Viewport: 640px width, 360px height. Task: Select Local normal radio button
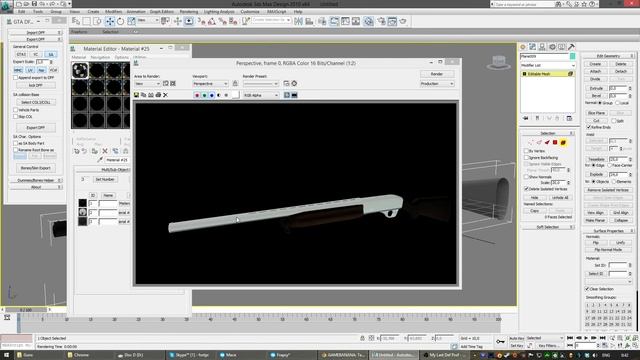pyautogui.click(x=618, y=103)
